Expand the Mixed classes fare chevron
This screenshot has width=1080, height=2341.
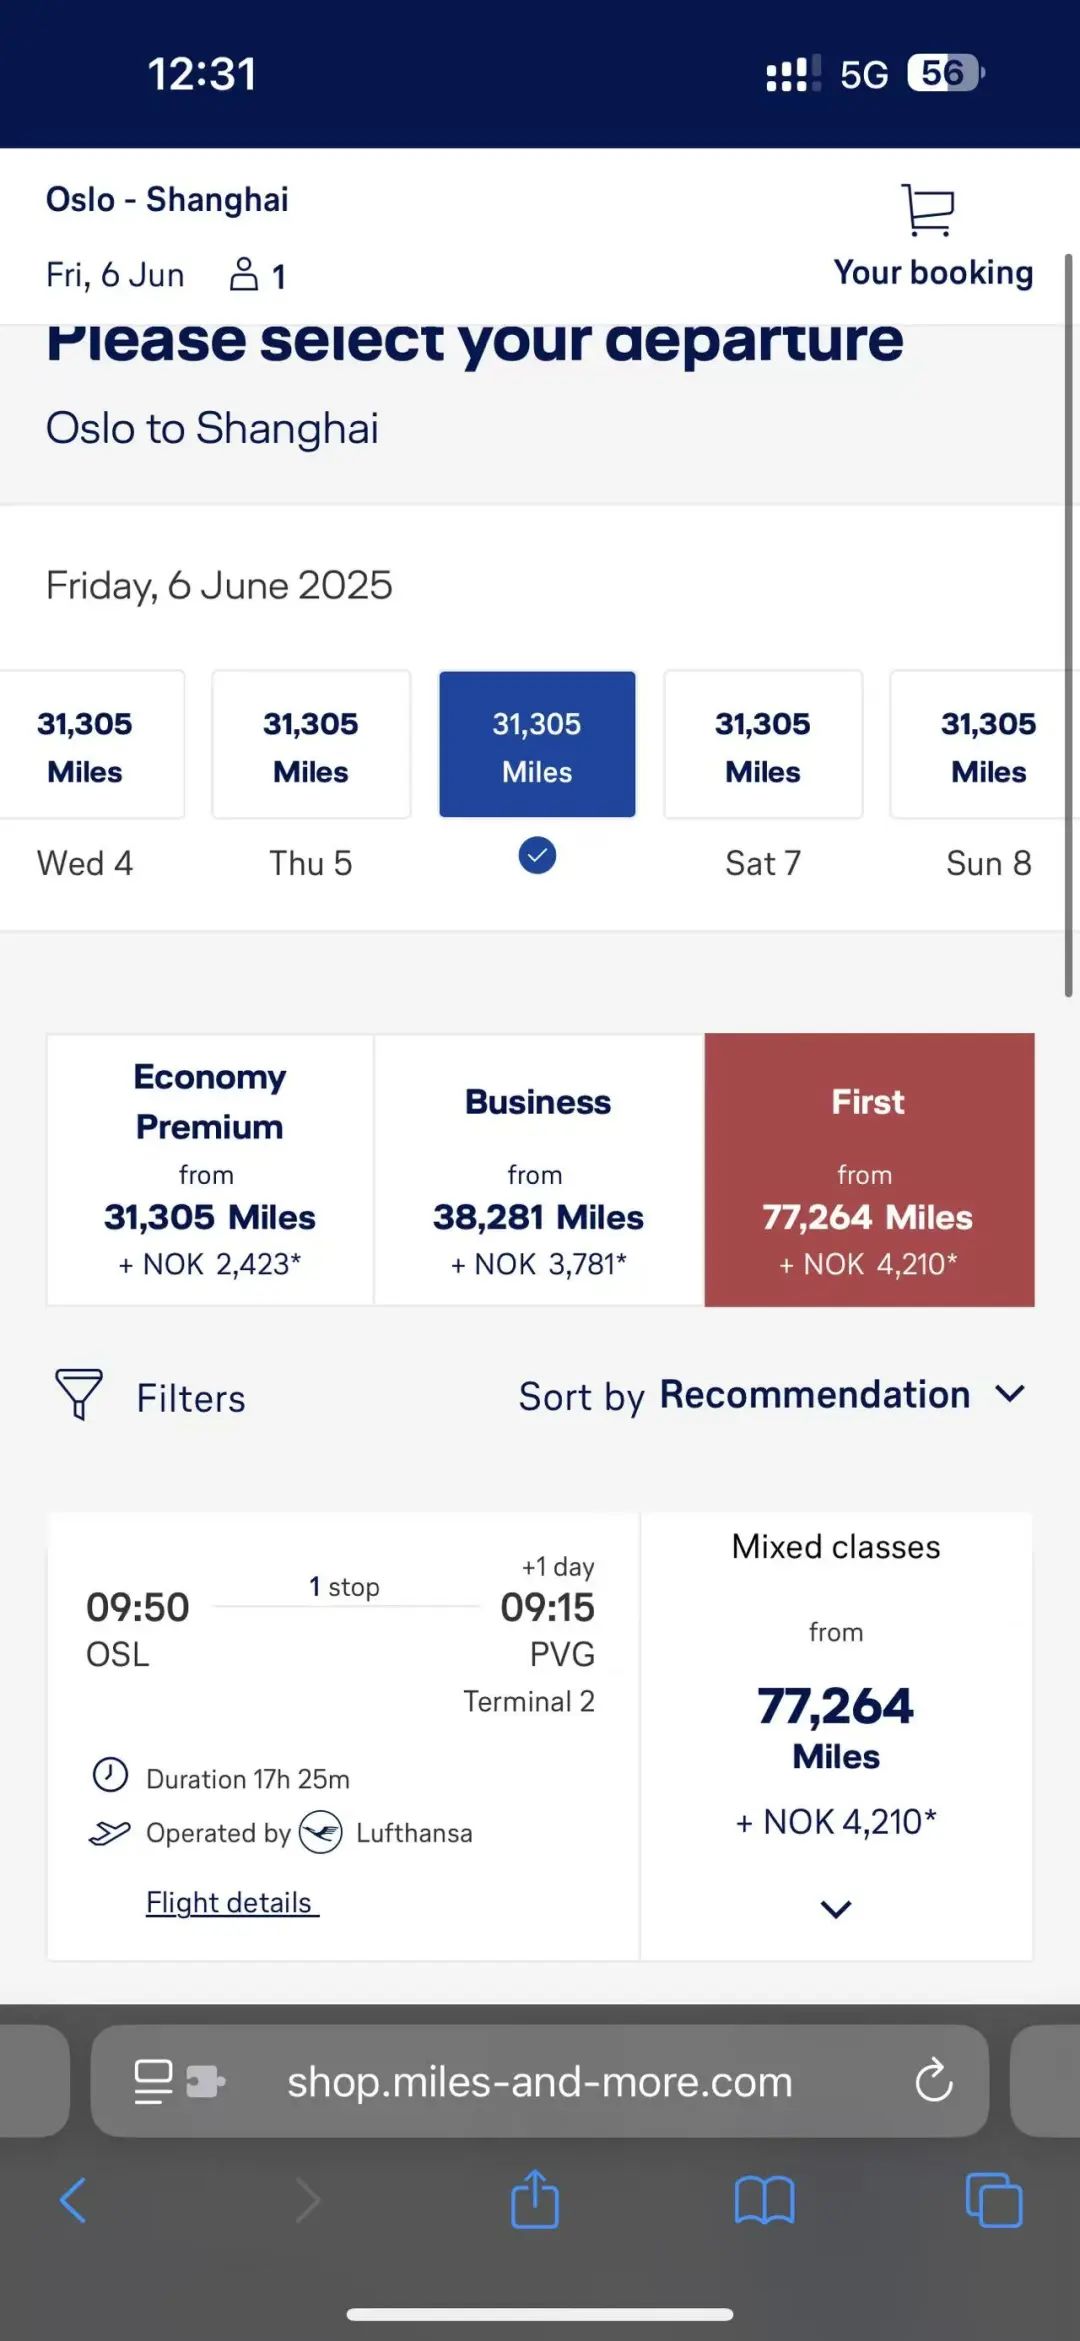836,1909
